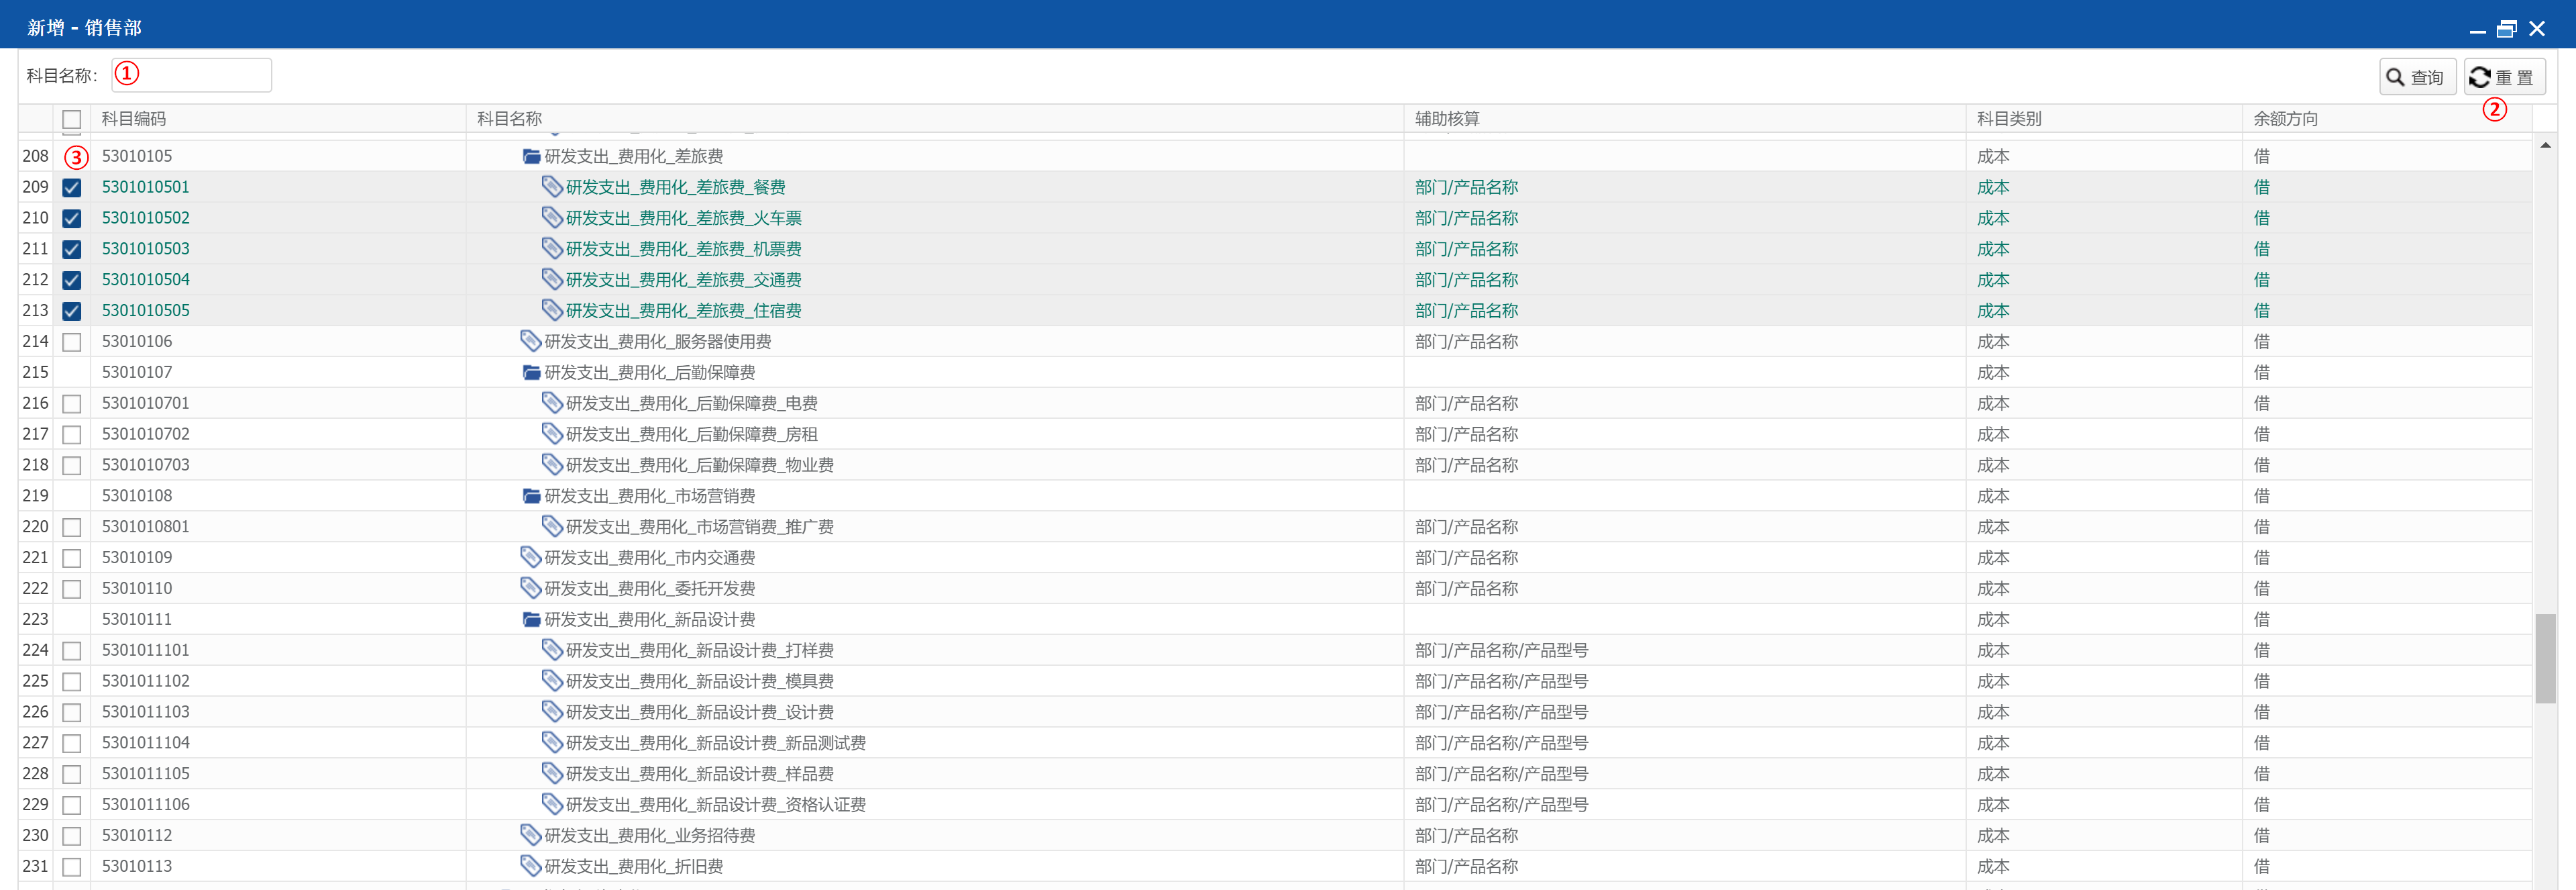This screenshot has width=2576, height=890.
Task: Click the tag icon of 差旅费_住宿费 row
Action: 552,310
